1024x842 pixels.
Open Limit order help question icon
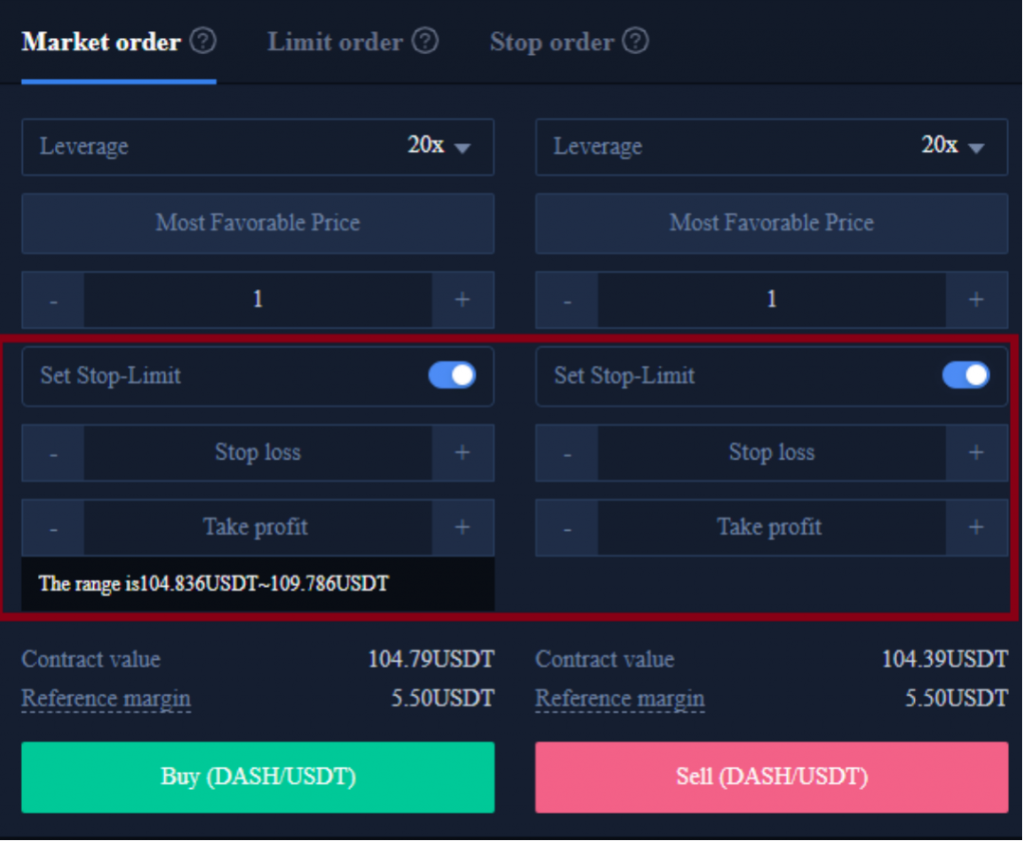[425, 41]
